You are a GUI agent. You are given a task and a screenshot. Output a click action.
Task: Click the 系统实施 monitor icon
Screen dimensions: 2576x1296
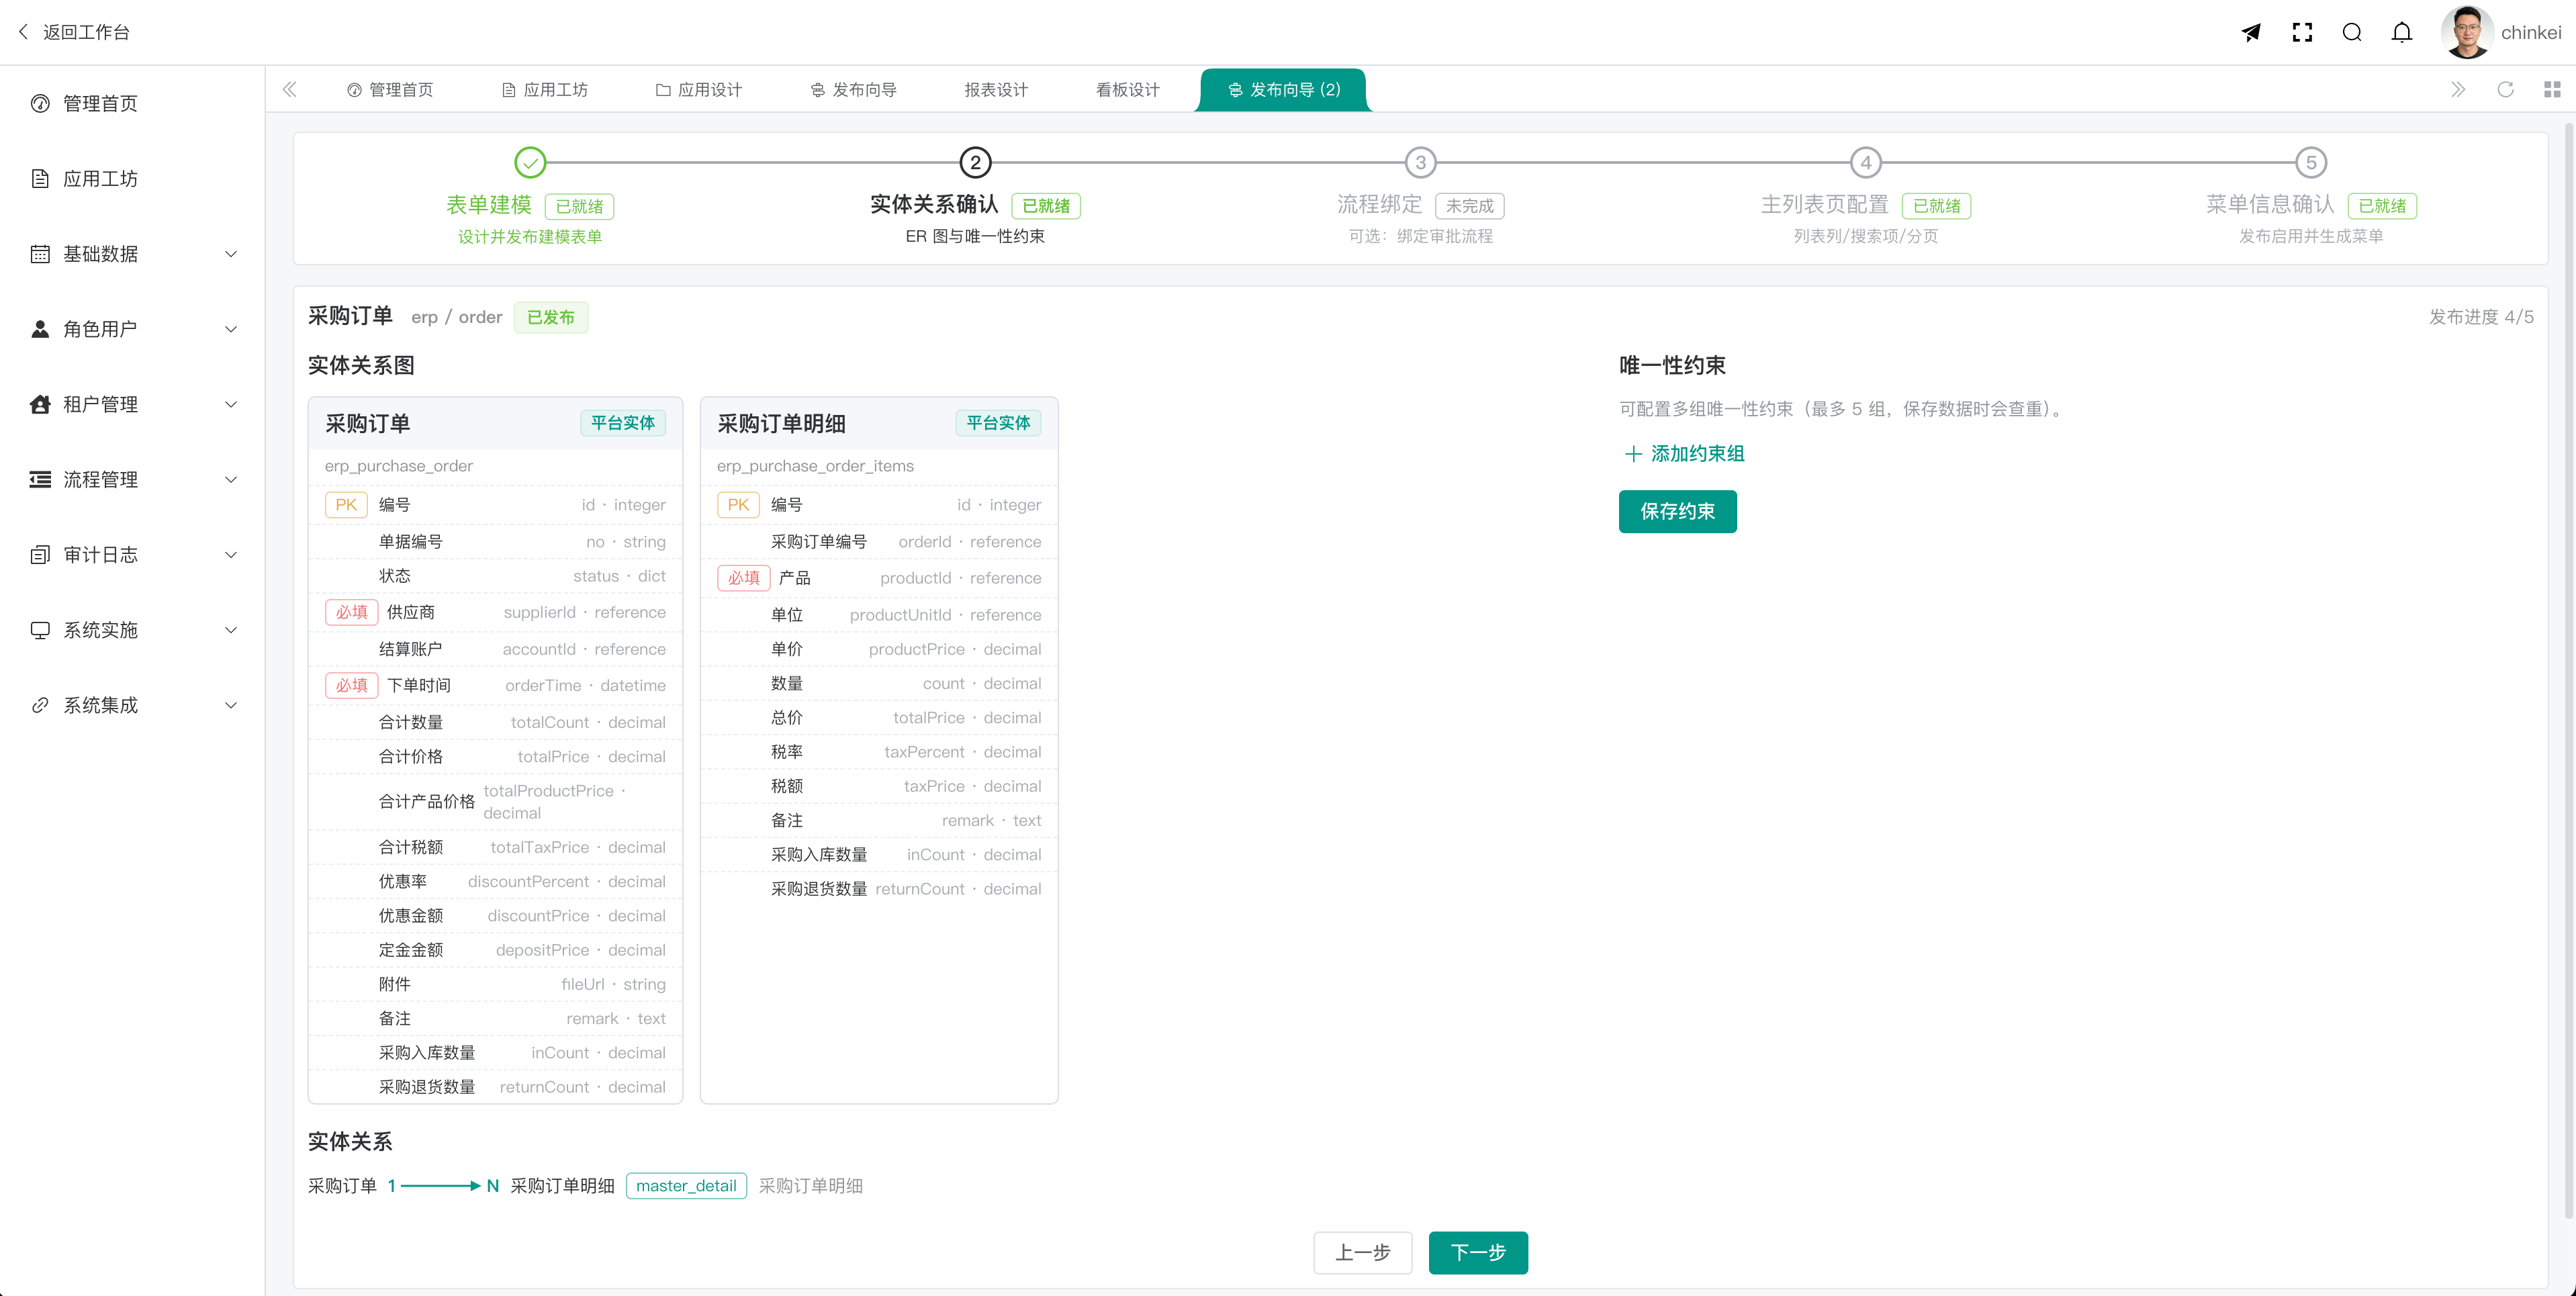pyautogui.click(x=40, y=630)
